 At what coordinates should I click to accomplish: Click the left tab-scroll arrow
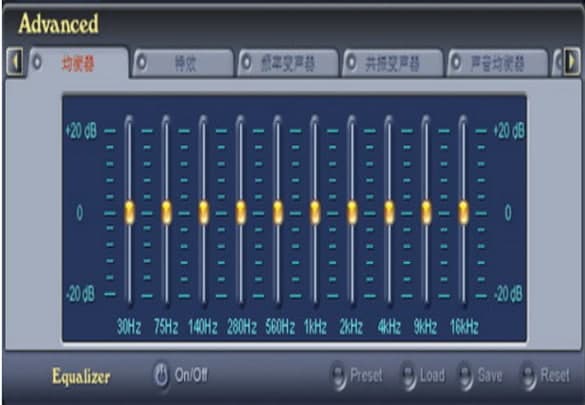click(x=15, y=62)
